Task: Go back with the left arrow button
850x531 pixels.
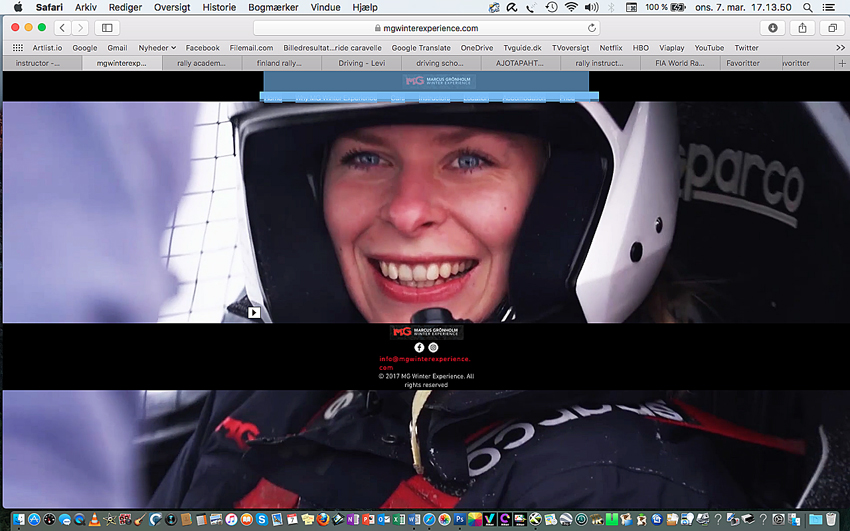Action: [62, 28]
